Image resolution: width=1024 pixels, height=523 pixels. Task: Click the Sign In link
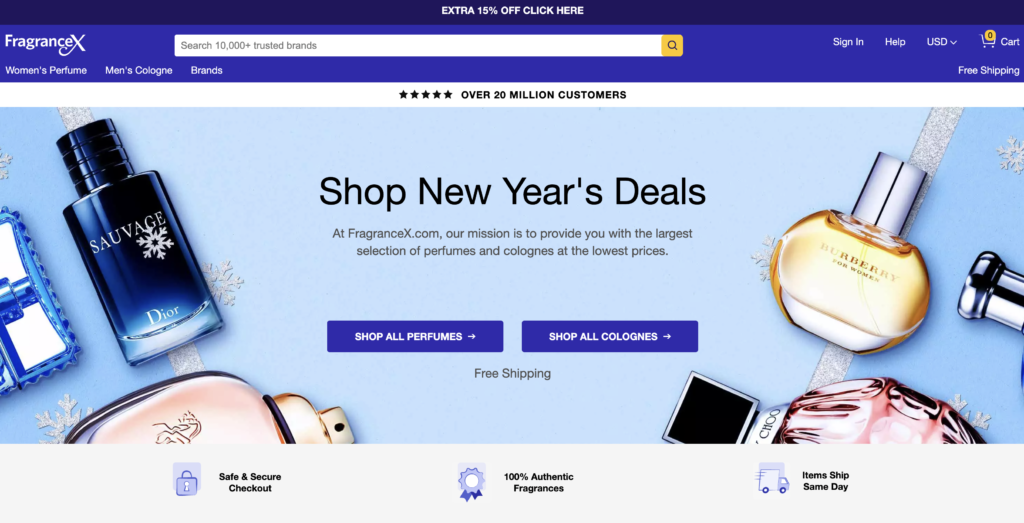point(848,42)
